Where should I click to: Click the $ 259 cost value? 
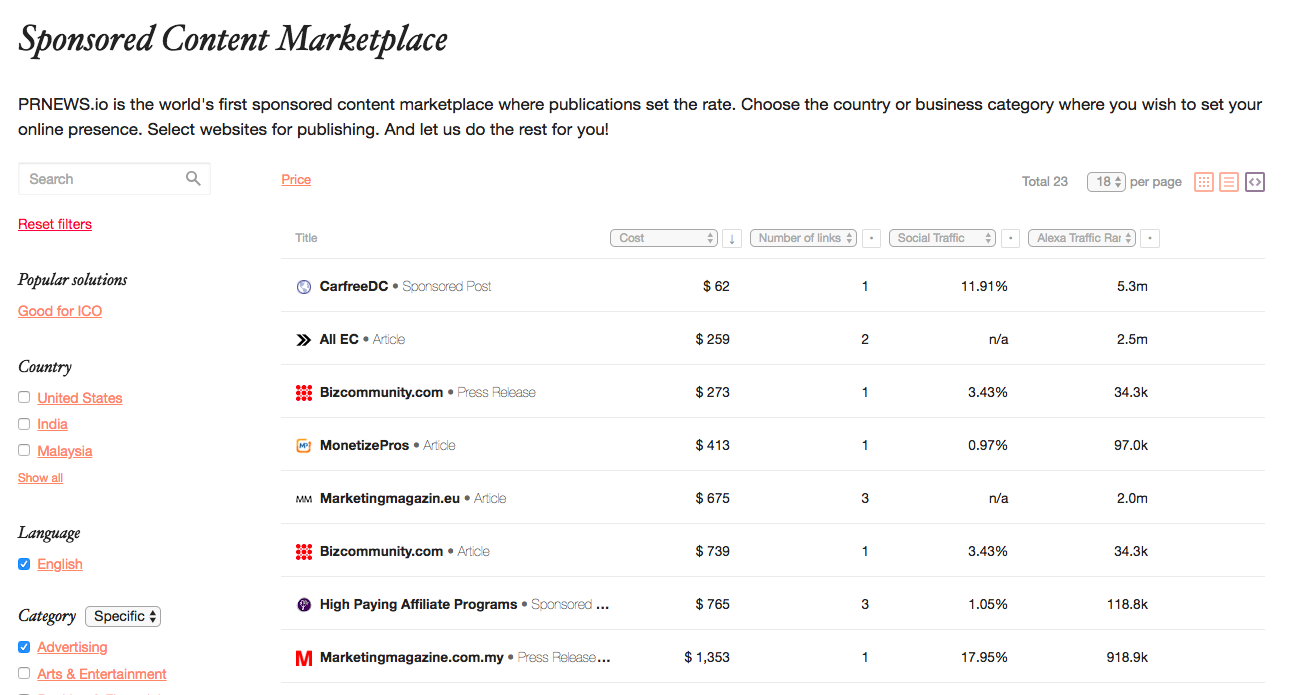click(713, 339)
